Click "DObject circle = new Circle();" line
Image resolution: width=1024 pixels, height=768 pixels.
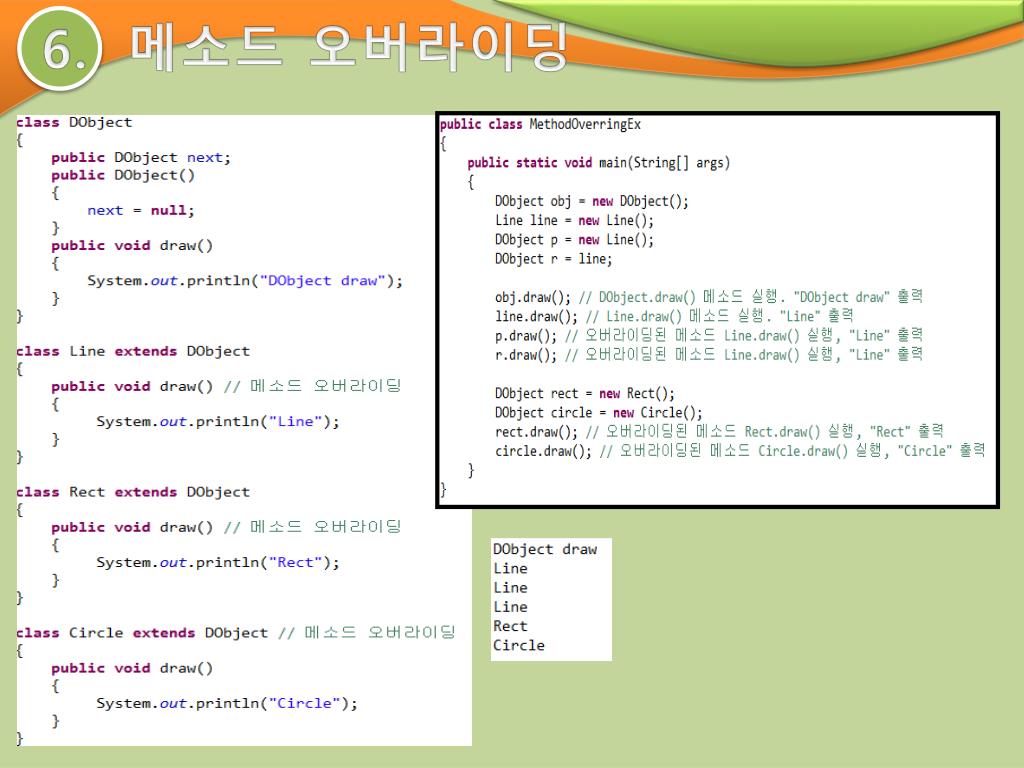tap(598, 413)
